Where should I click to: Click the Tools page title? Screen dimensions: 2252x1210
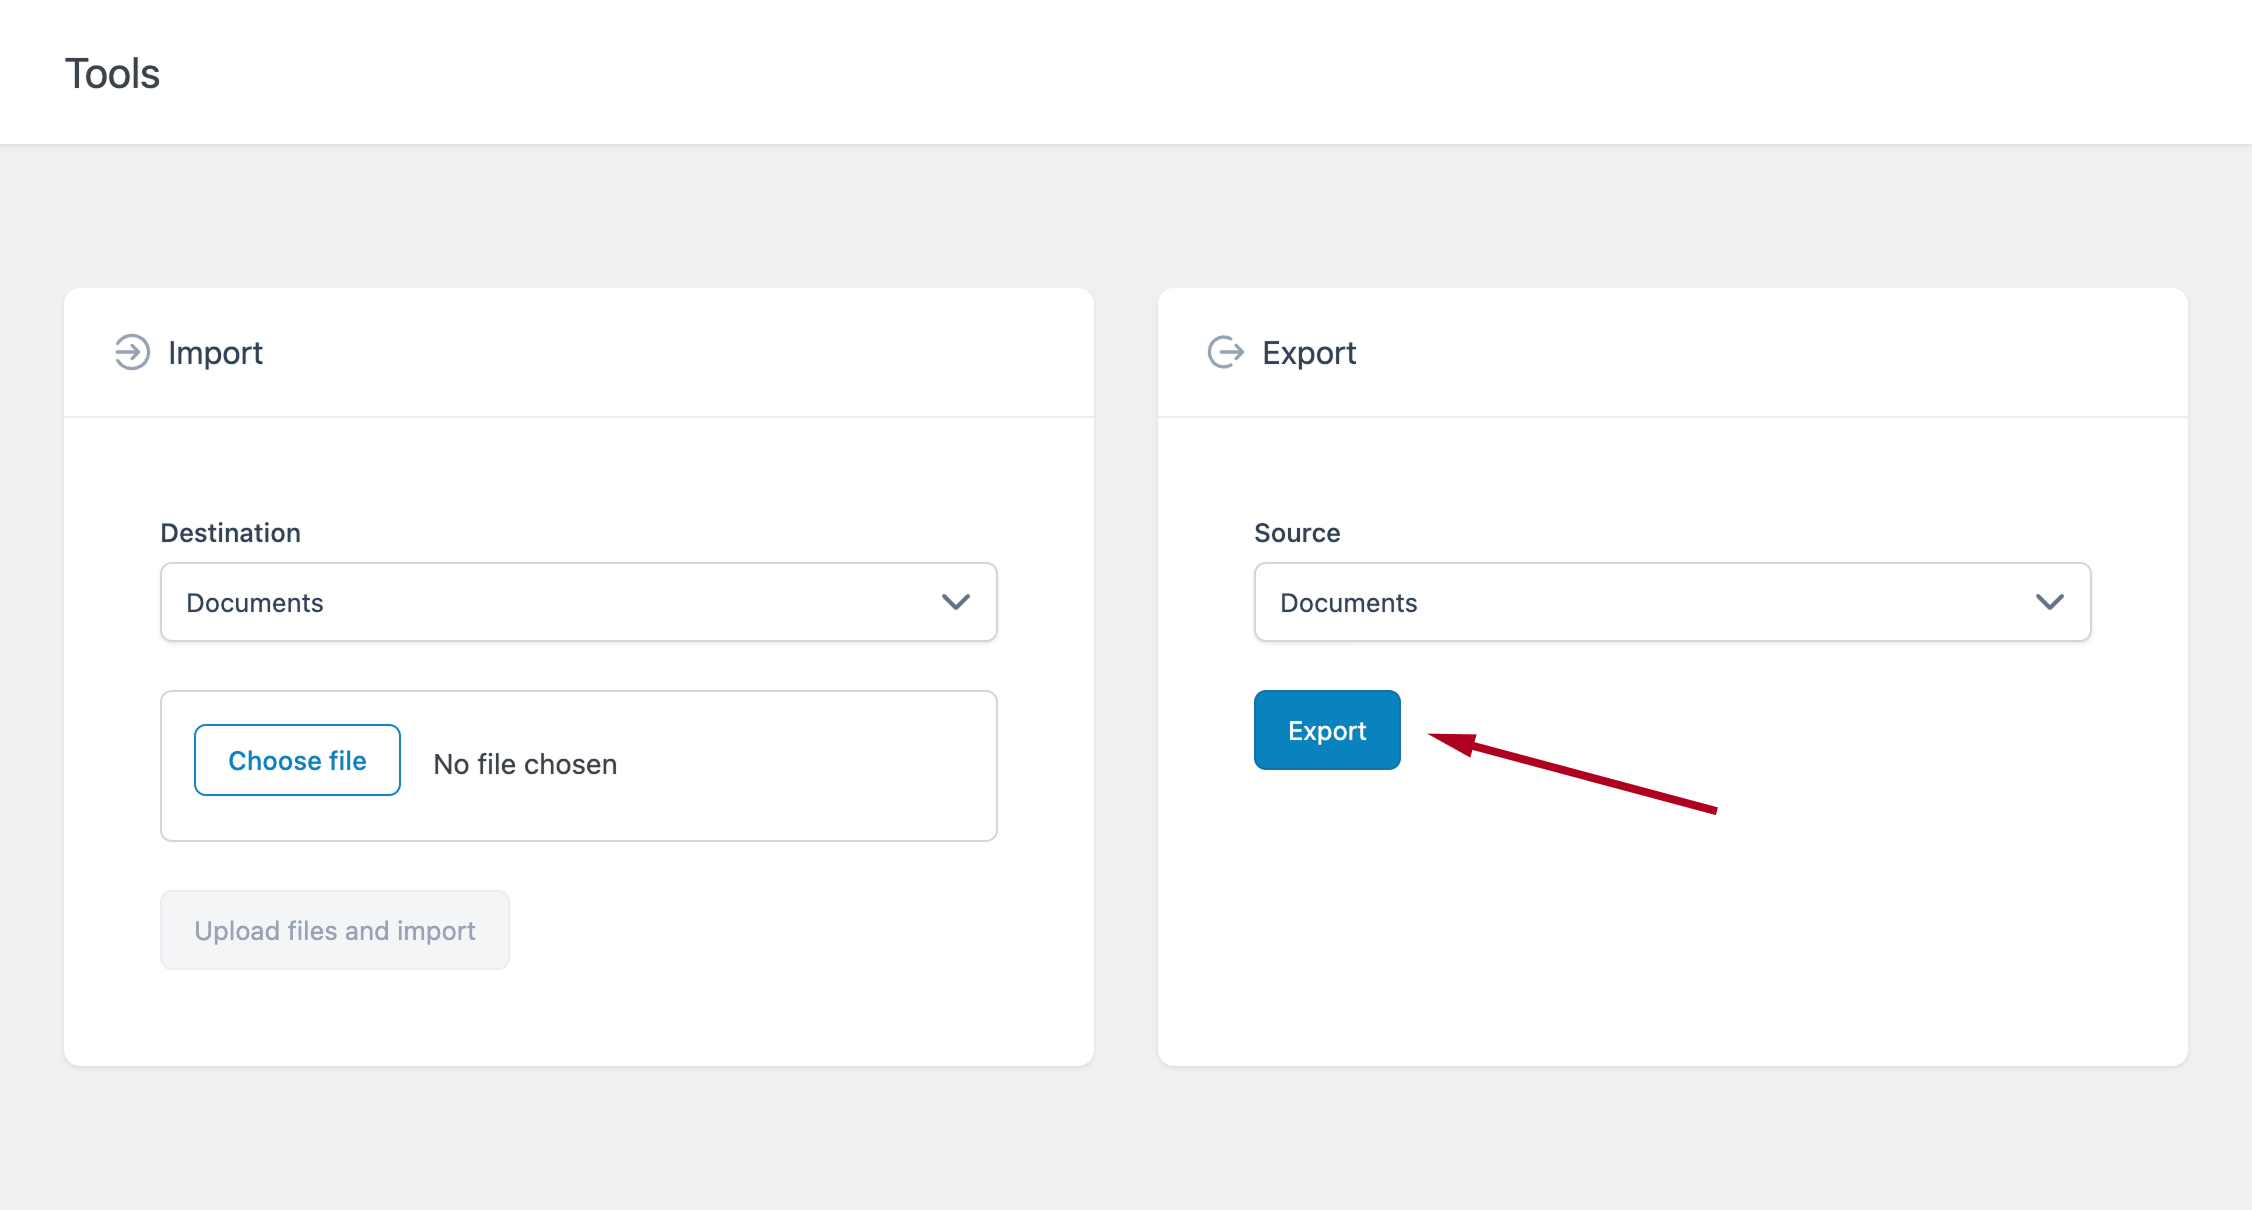pos(111,72)
